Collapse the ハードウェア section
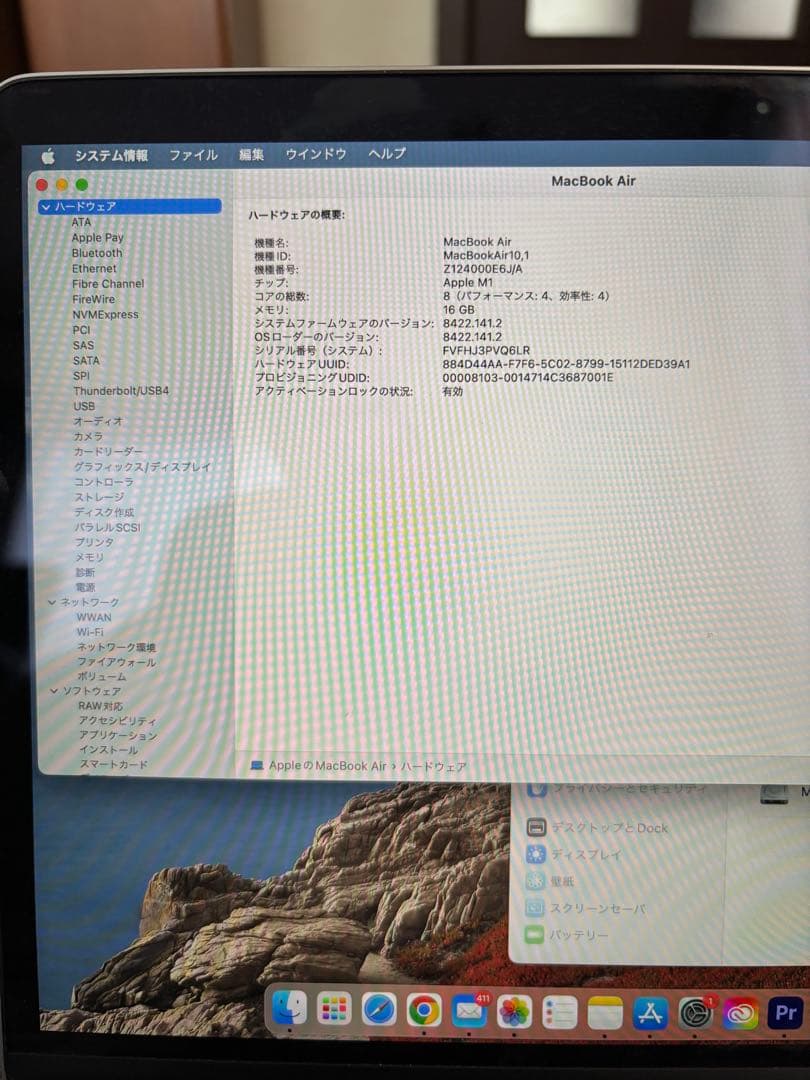 click(x=46, y=205)
